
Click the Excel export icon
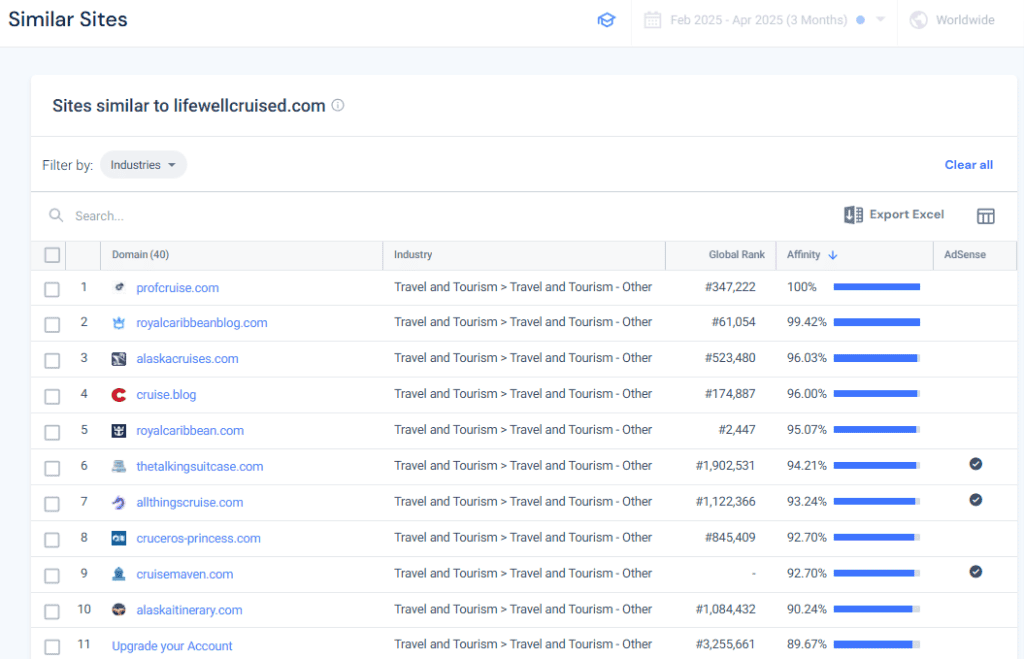point(853,215)
